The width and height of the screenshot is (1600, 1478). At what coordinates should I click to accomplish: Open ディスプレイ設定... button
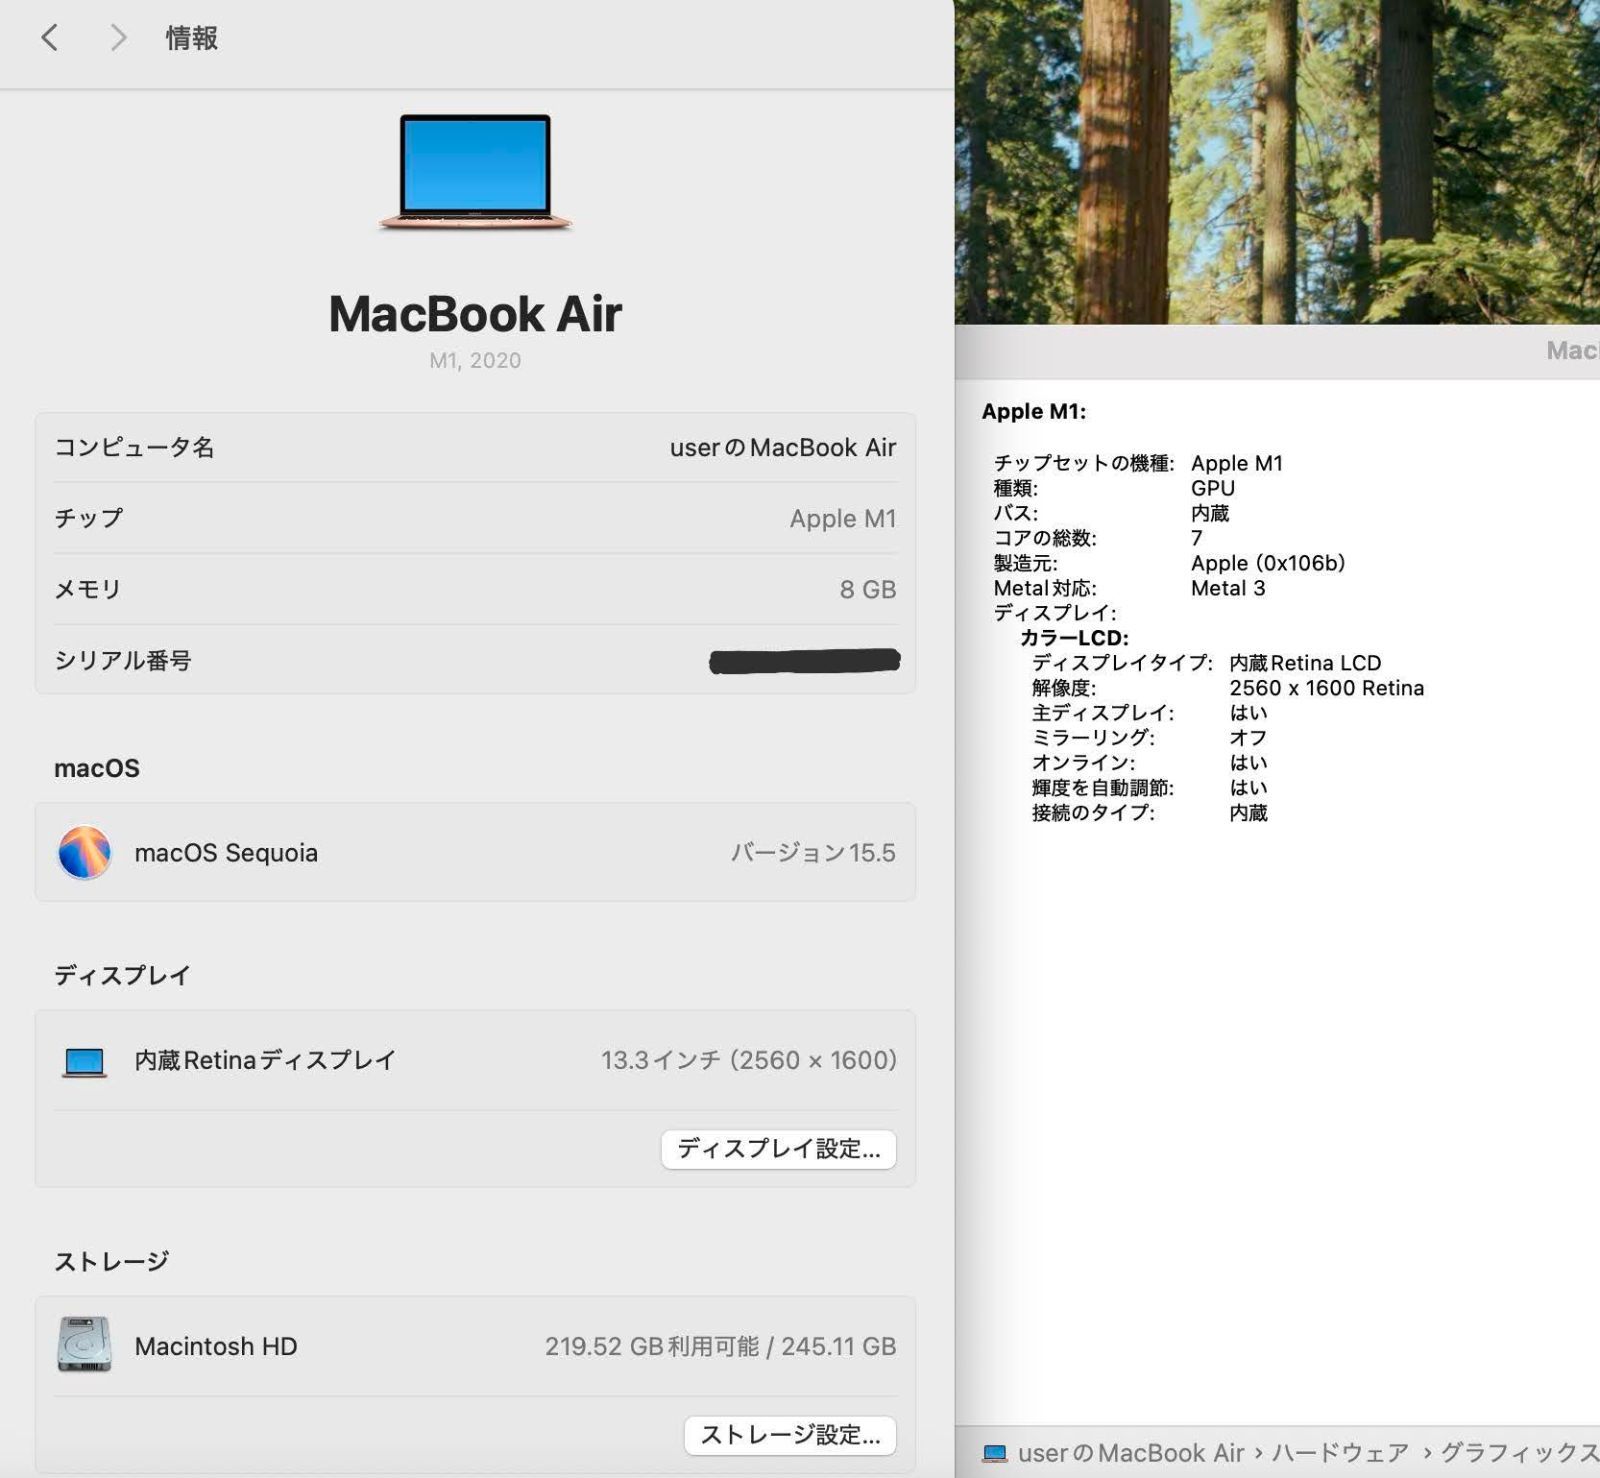click(x=778, y=1149)
